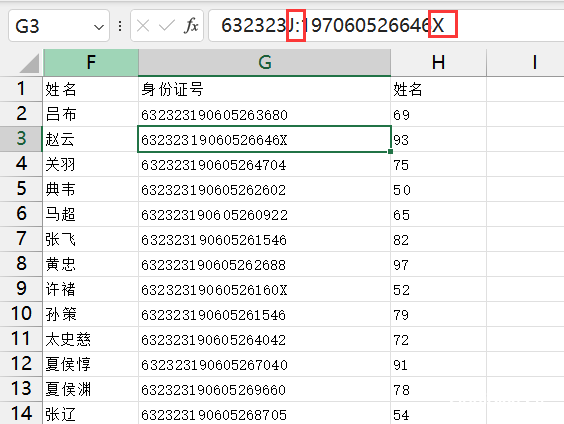Select the name cell 太史慈
This screenshot has width=564, height=424.
click(91, 339)
